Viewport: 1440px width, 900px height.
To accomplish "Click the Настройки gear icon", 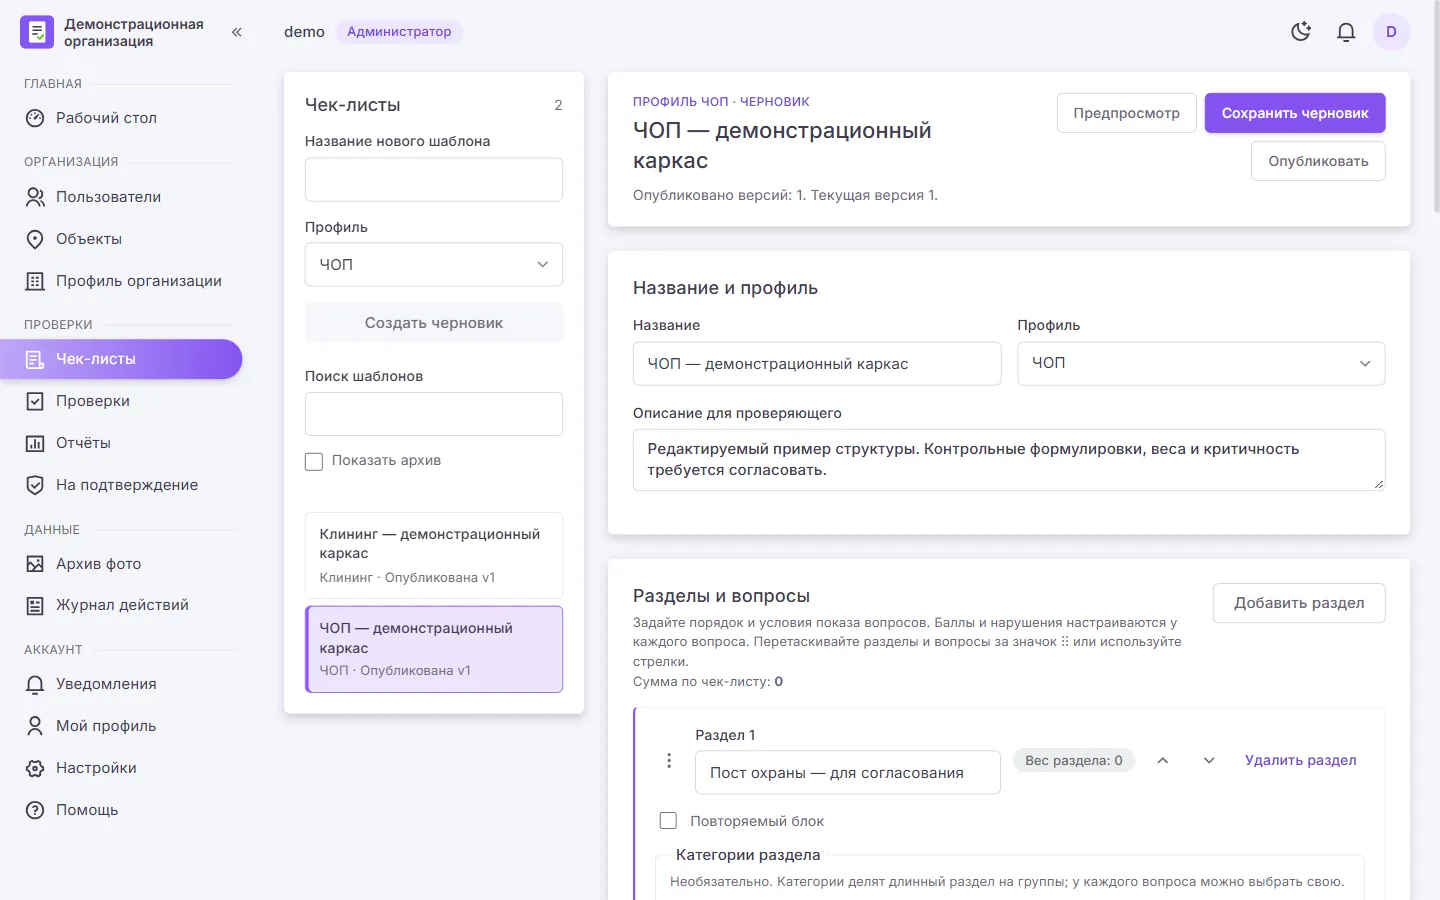I will [x=35, y=768].
